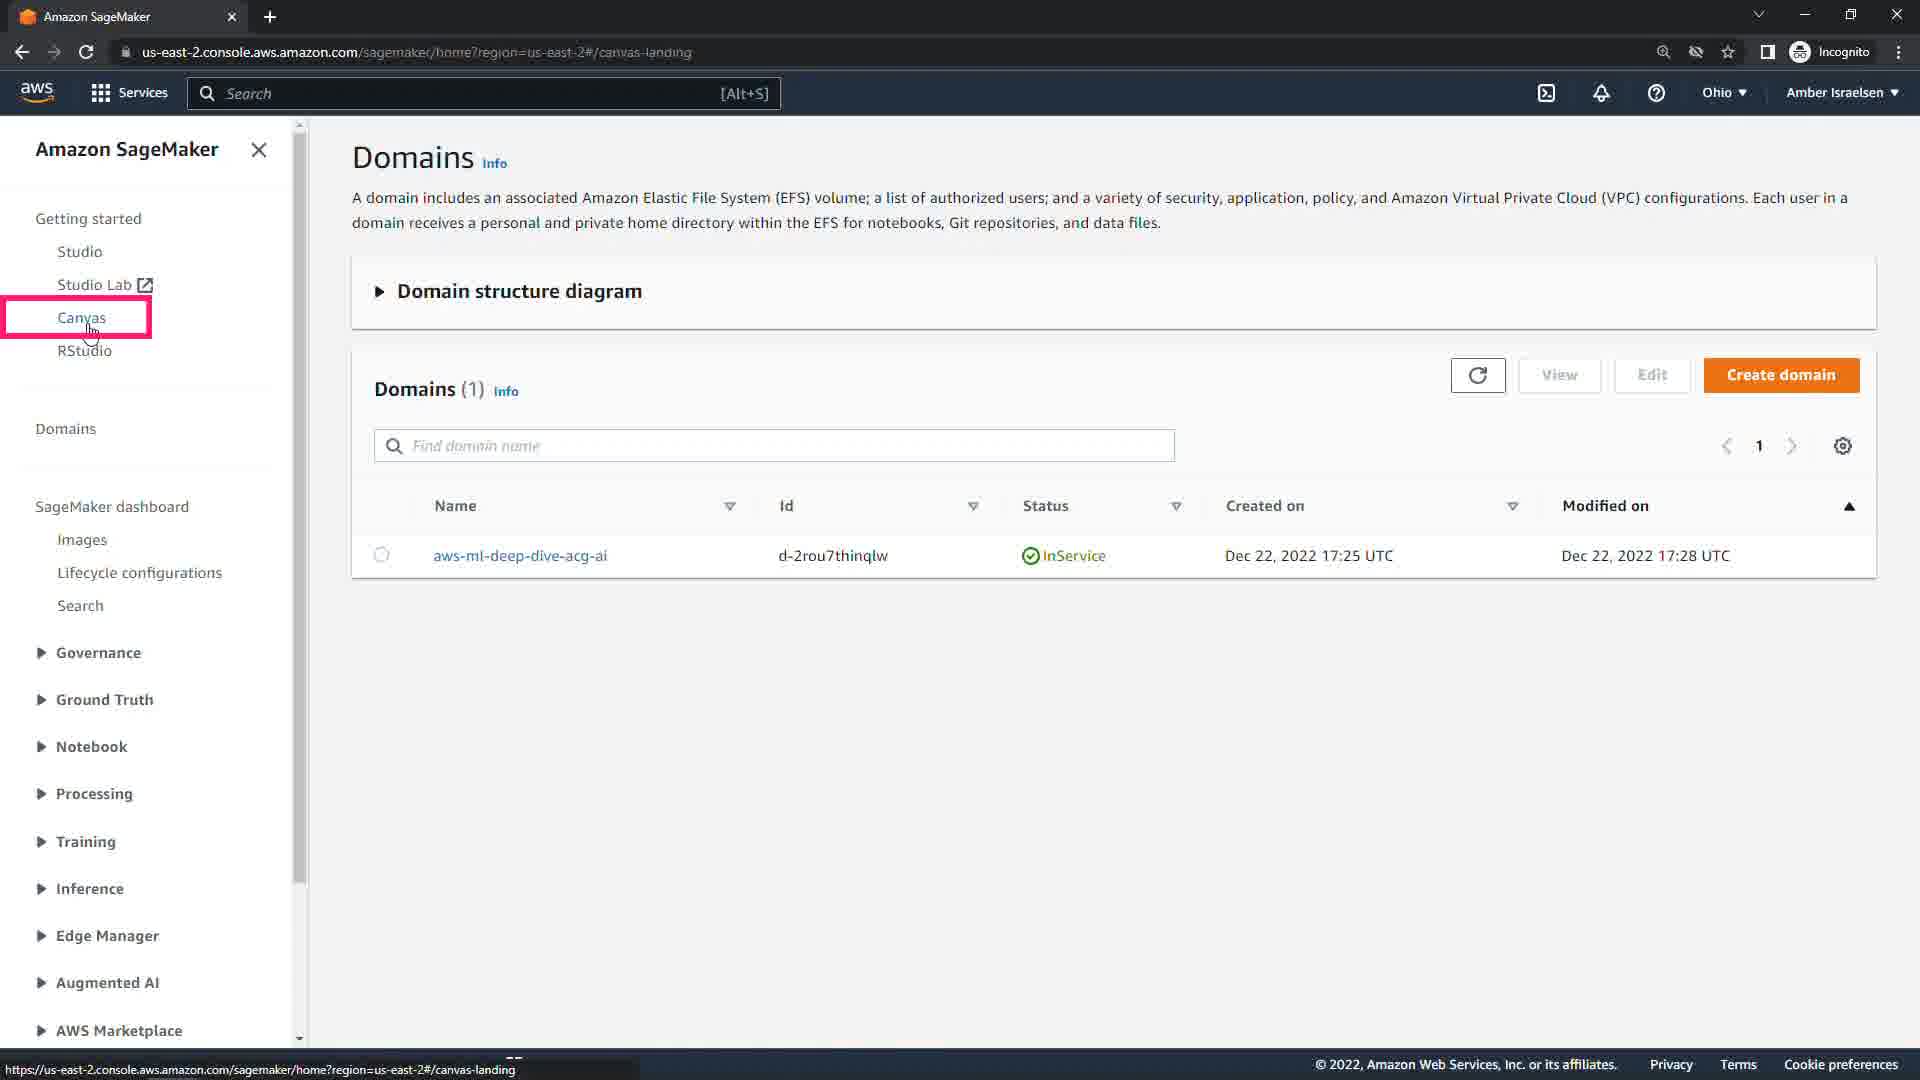The width and height of the screenshot is (1920, 1080).
Task: Open the Ohio region dropdown
Action: click(x=1724, y=92)
